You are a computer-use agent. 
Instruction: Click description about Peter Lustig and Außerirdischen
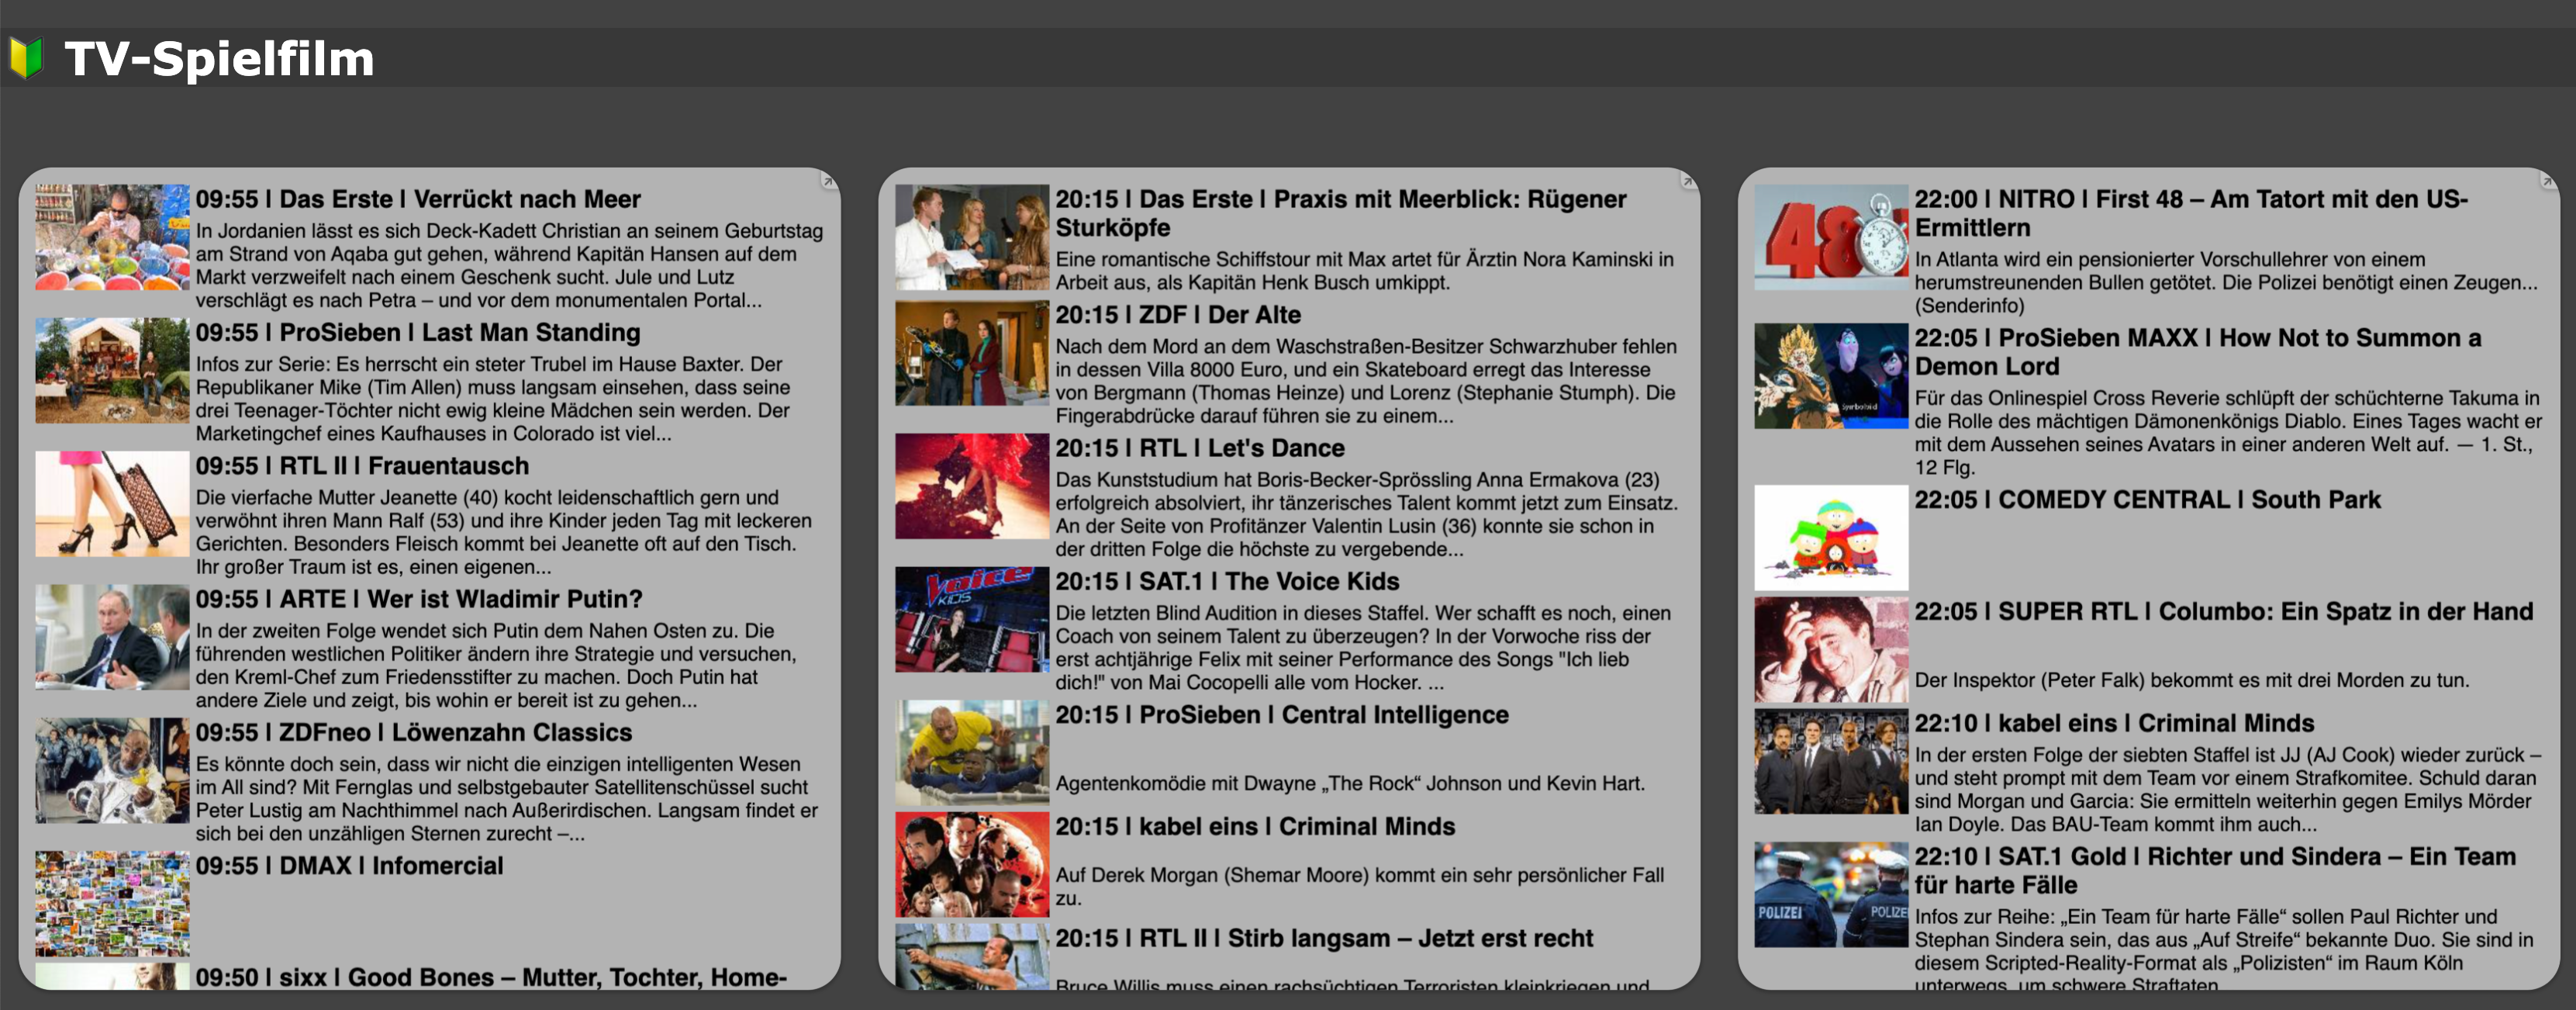507,798
